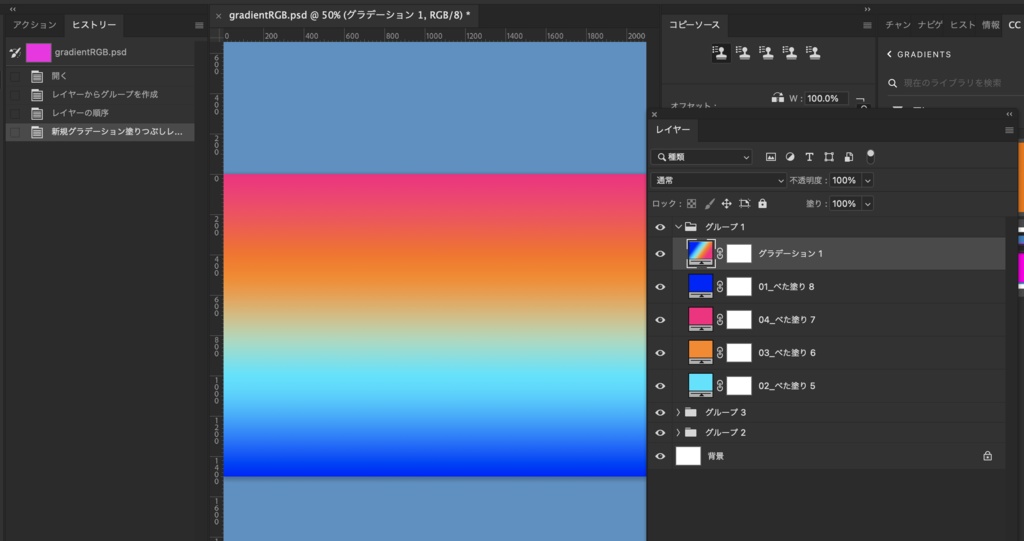Click the link icon on 01_べた塗り 8 layer
Image resolution: width=1024 pixels, height=541 pixels.
click(x=720, y=286)
